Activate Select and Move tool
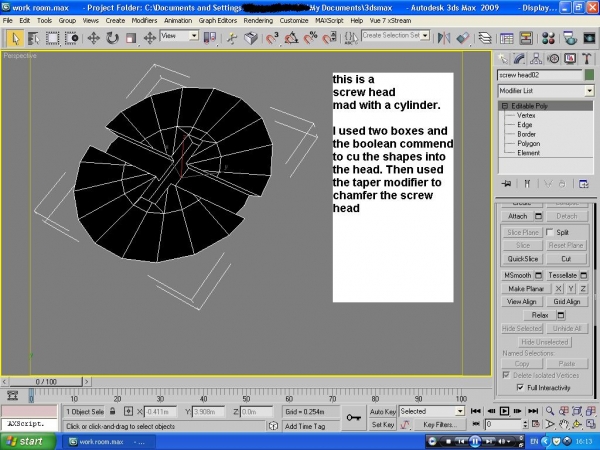 click(x=94, y=38)
